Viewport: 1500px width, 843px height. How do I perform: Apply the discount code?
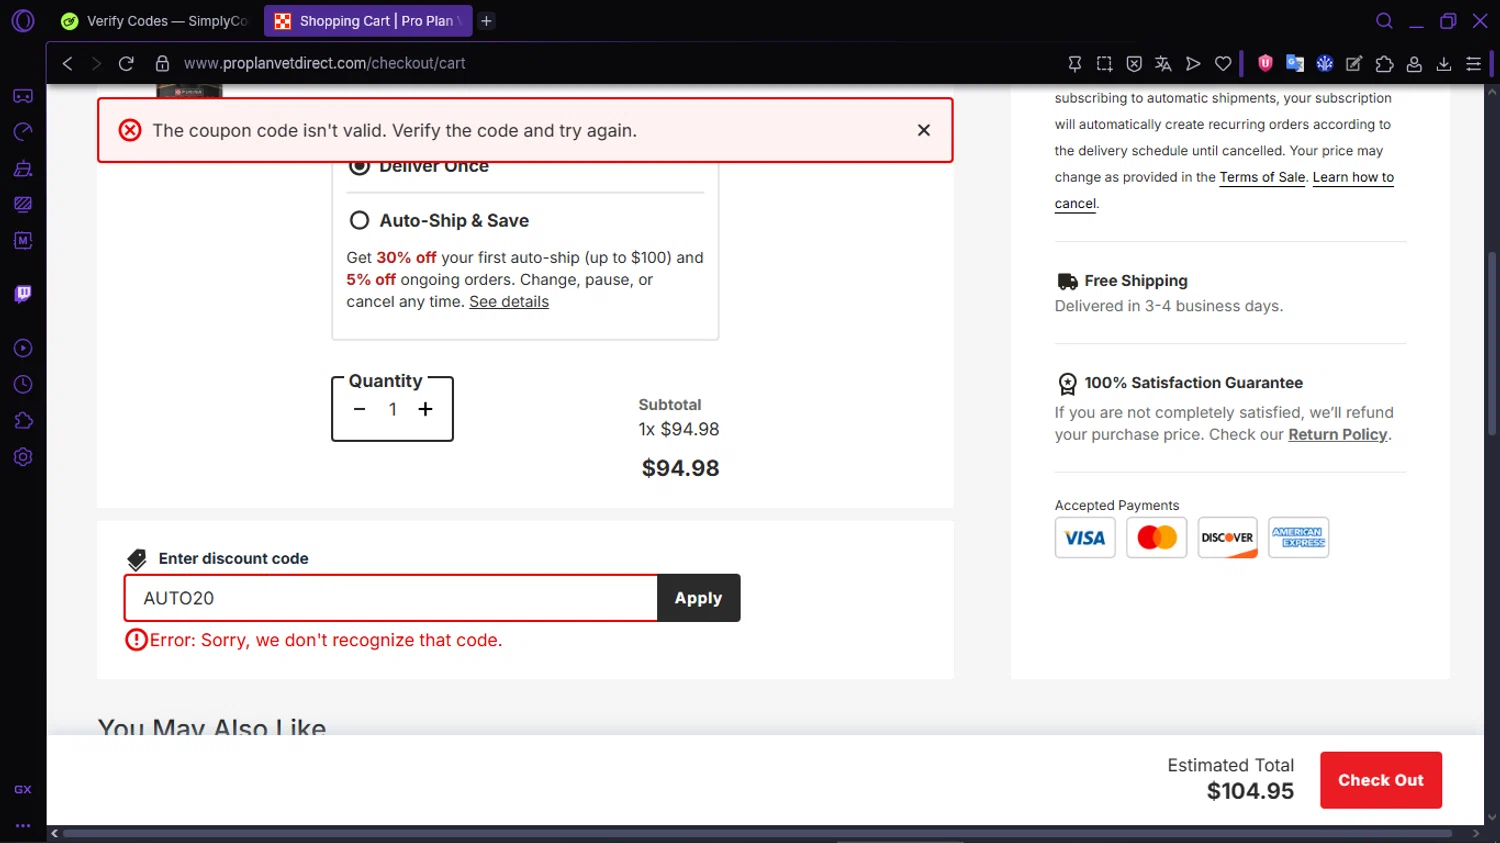pyautogui.click(x=698, y=598)
